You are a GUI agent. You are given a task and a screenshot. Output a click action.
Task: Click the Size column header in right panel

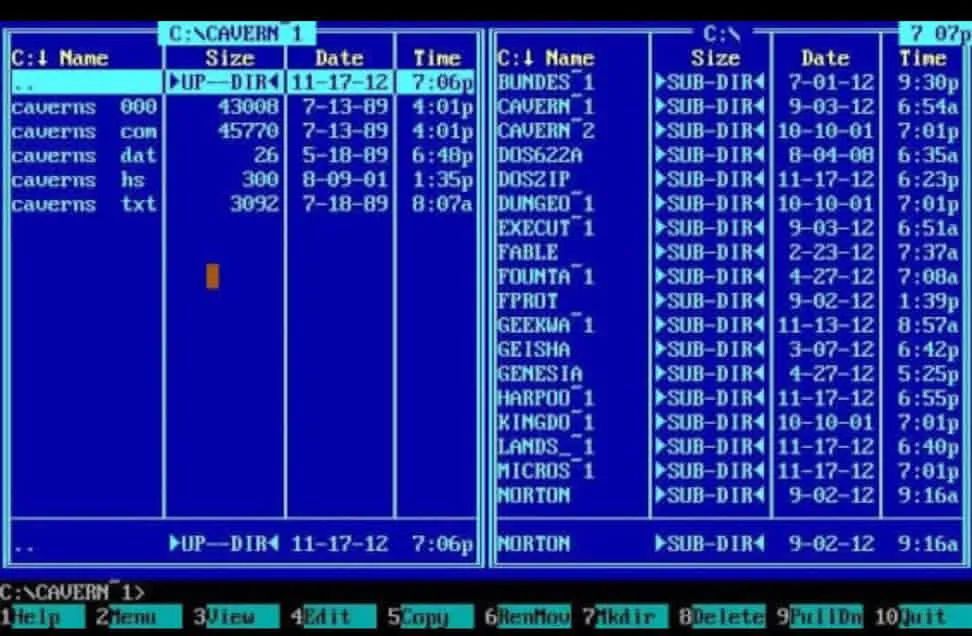click(716, 58)
